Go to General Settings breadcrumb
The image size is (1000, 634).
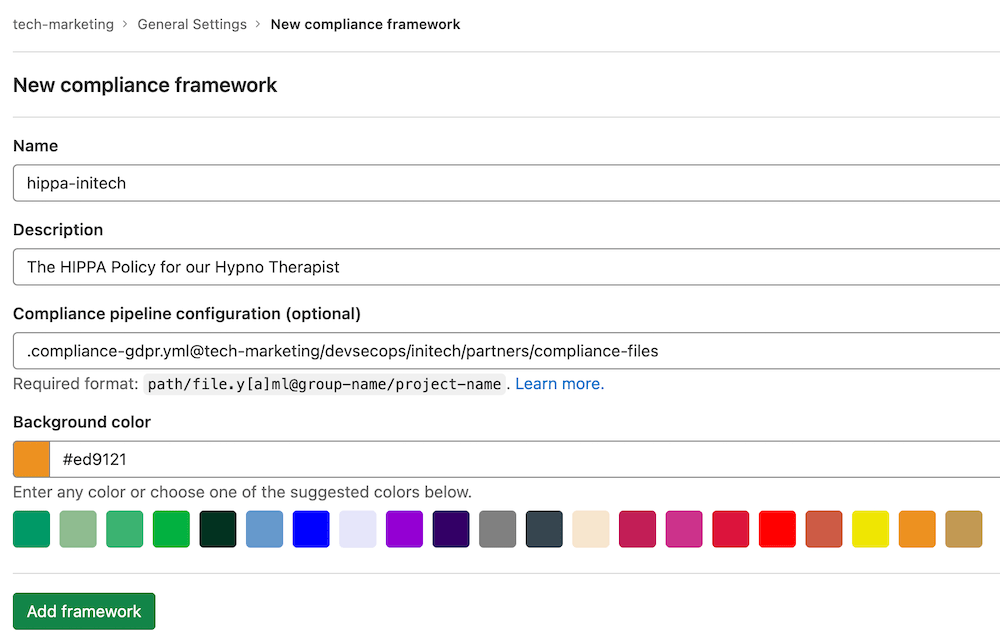pyautogui.click(x=192, y=24)
